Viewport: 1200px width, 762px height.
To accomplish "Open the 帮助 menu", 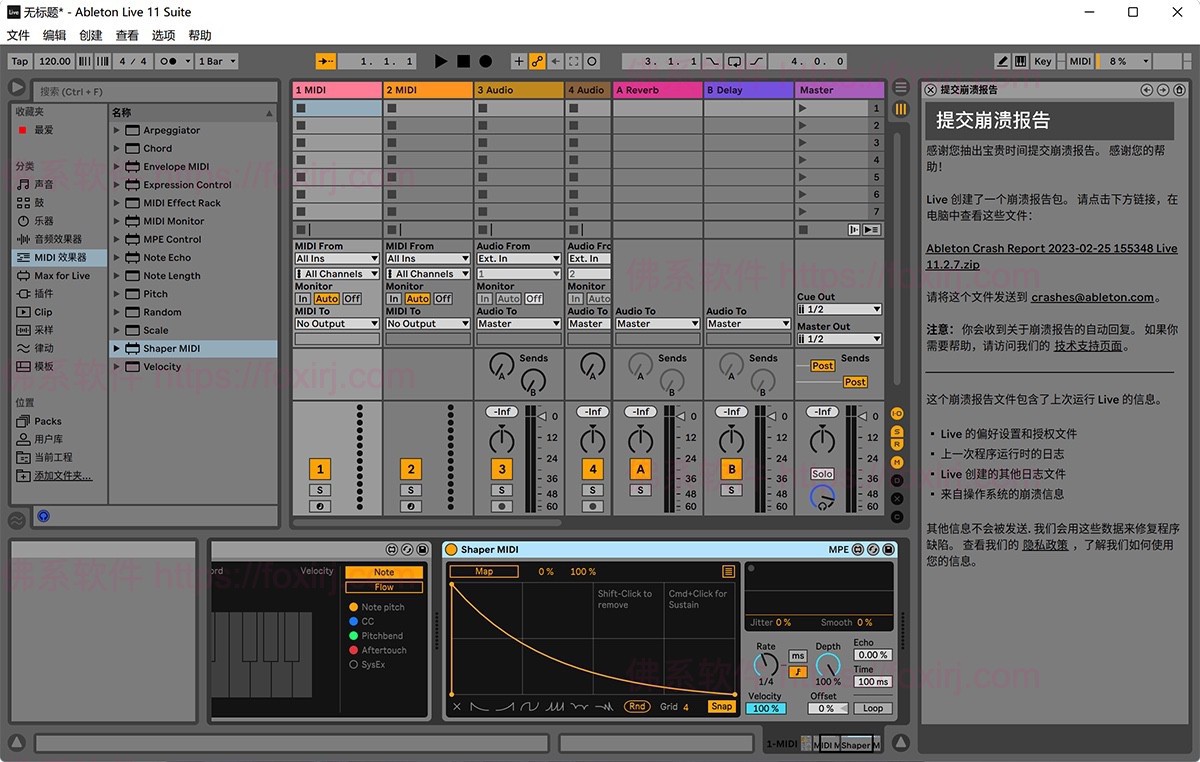I will click(x=200, y=35).
